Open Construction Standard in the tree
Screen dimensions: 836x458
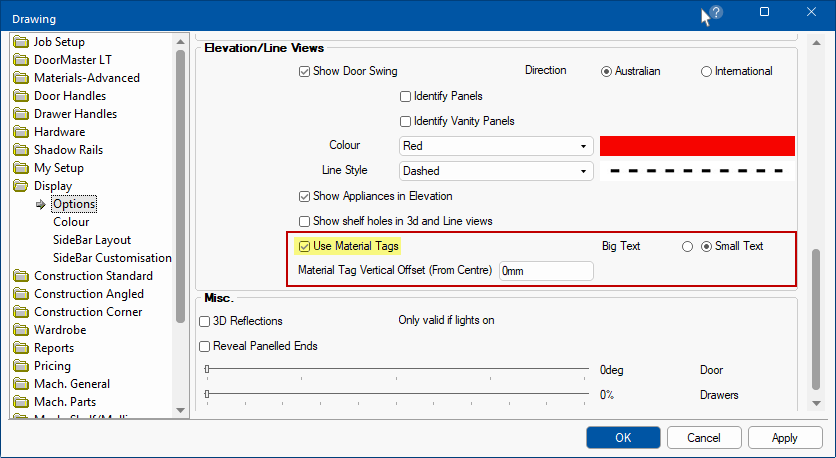coord(93,276)
